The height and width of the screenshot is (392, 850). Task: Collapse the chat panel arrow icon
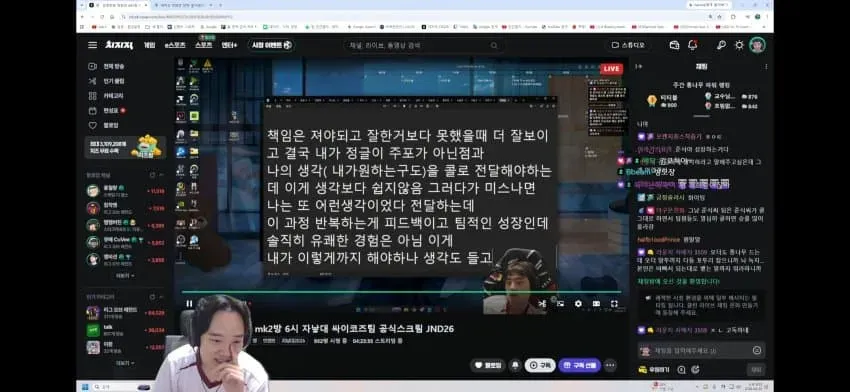coord(639,67)
